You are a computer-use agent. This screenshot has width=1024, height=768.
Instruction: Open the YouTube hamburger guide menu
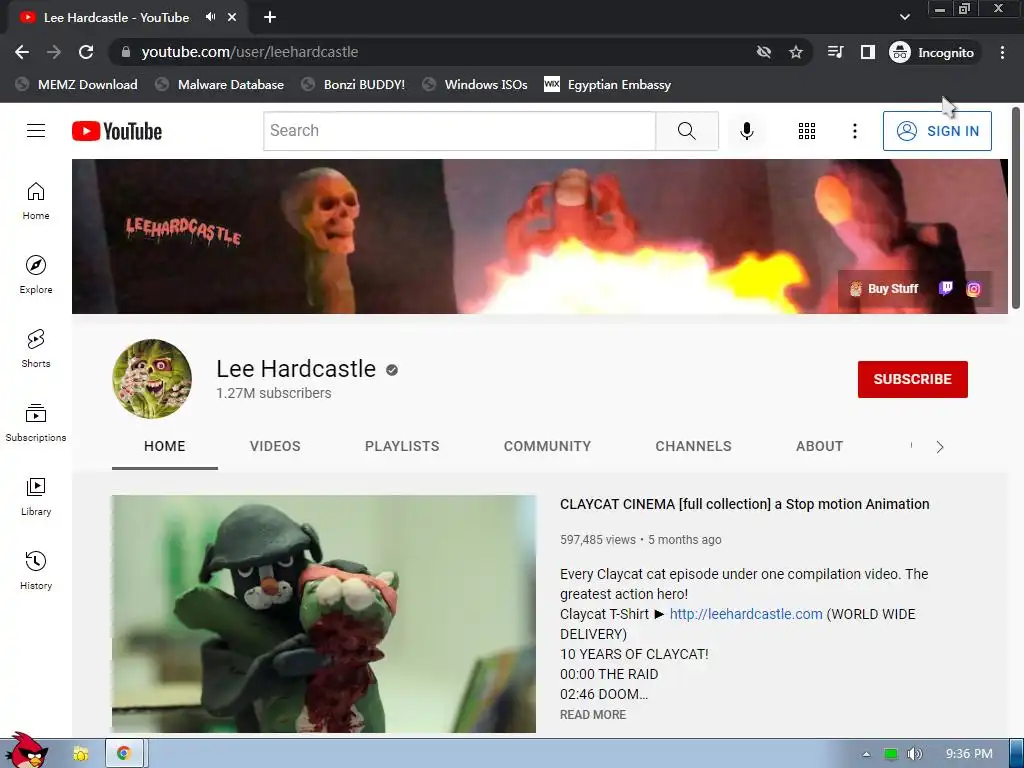(36, 131)
